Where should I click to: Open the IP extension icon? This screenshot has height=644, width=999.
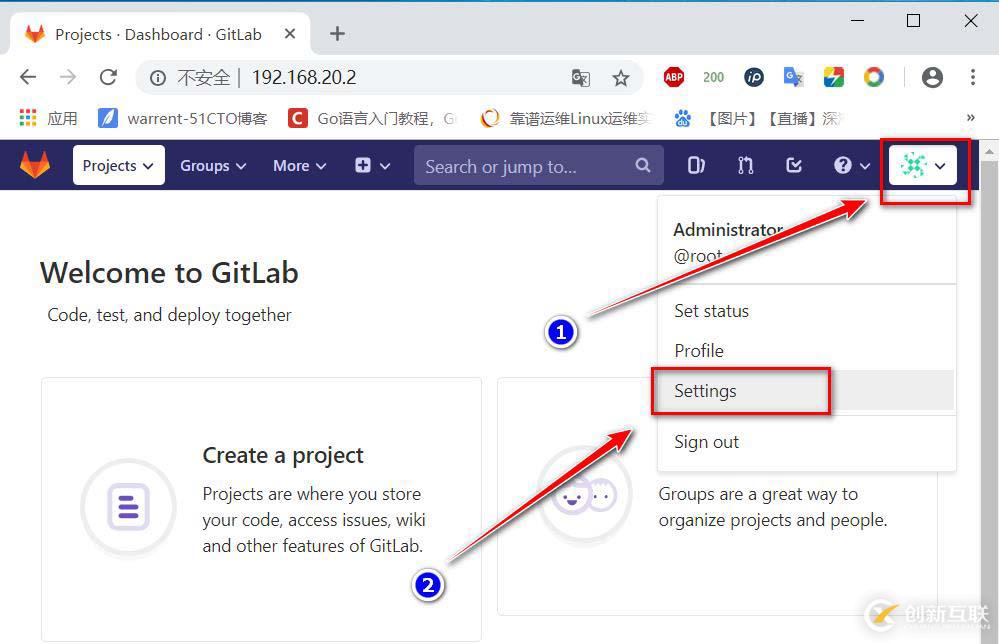point(754,77)
